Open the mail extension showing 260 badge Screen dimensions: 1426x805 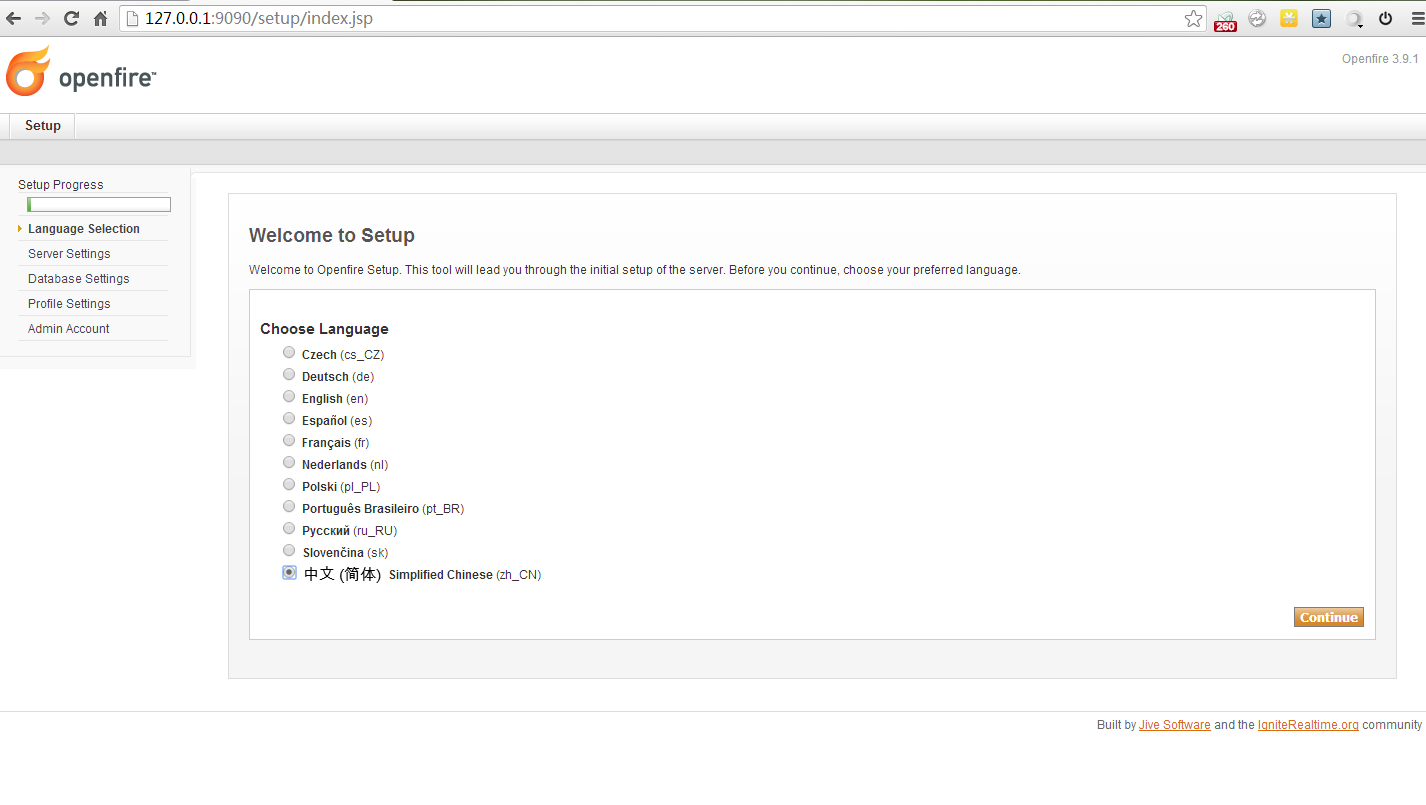[x=1225, y=19]
